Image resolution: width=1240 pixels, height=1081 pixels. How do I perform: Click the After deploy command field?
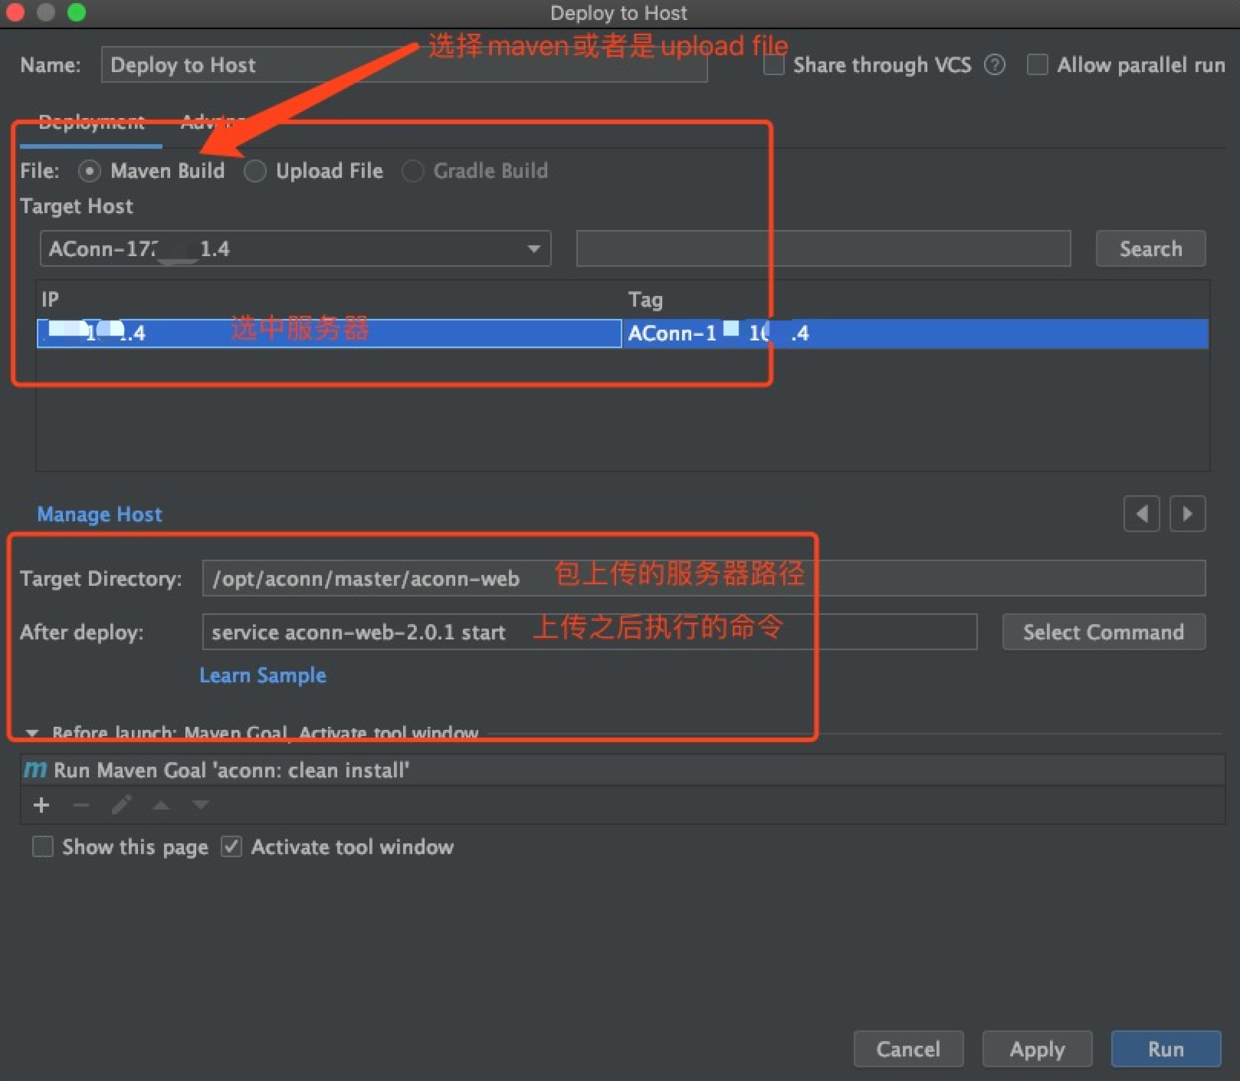(x=589, y=632)
